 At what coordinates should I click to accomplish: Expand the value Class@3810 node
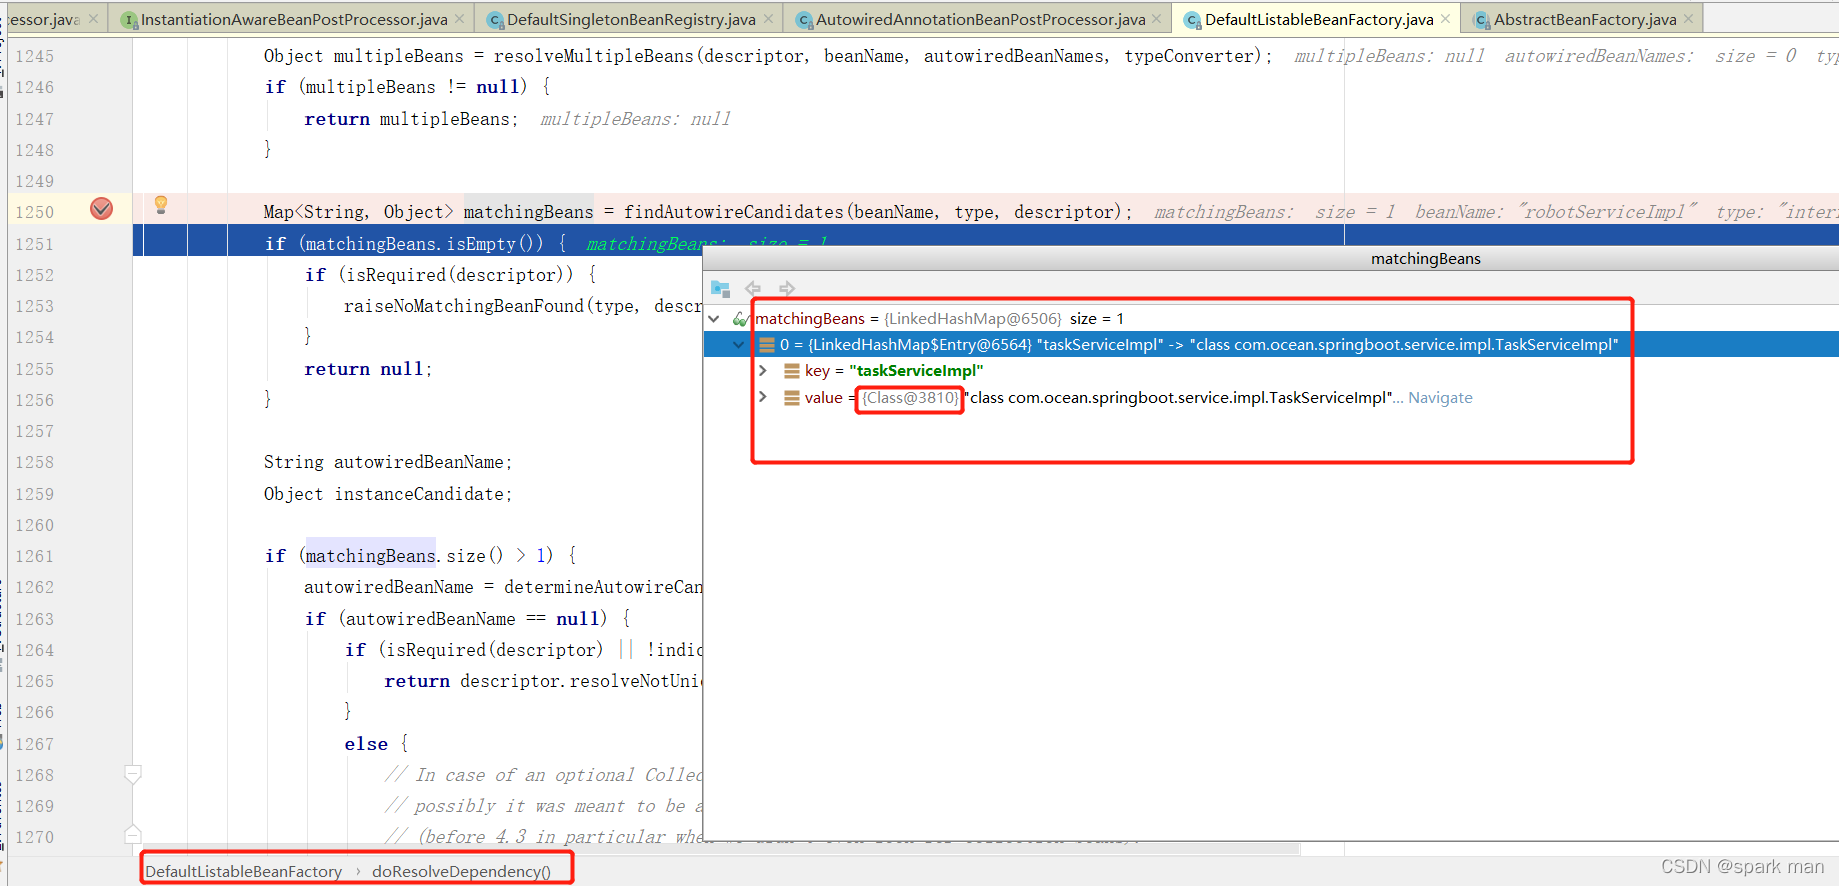[763, 397]
